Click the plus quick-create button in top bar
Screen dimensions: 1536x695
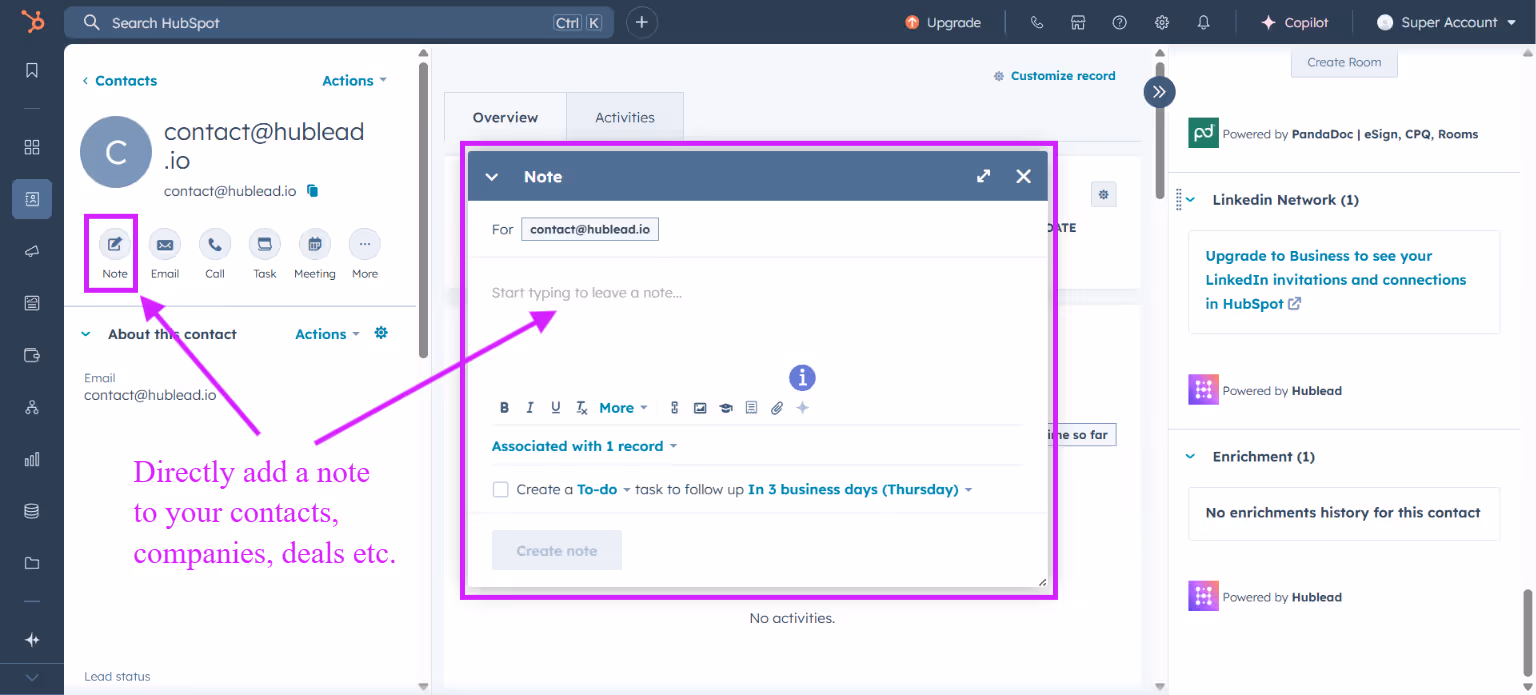tap(642, 22)
